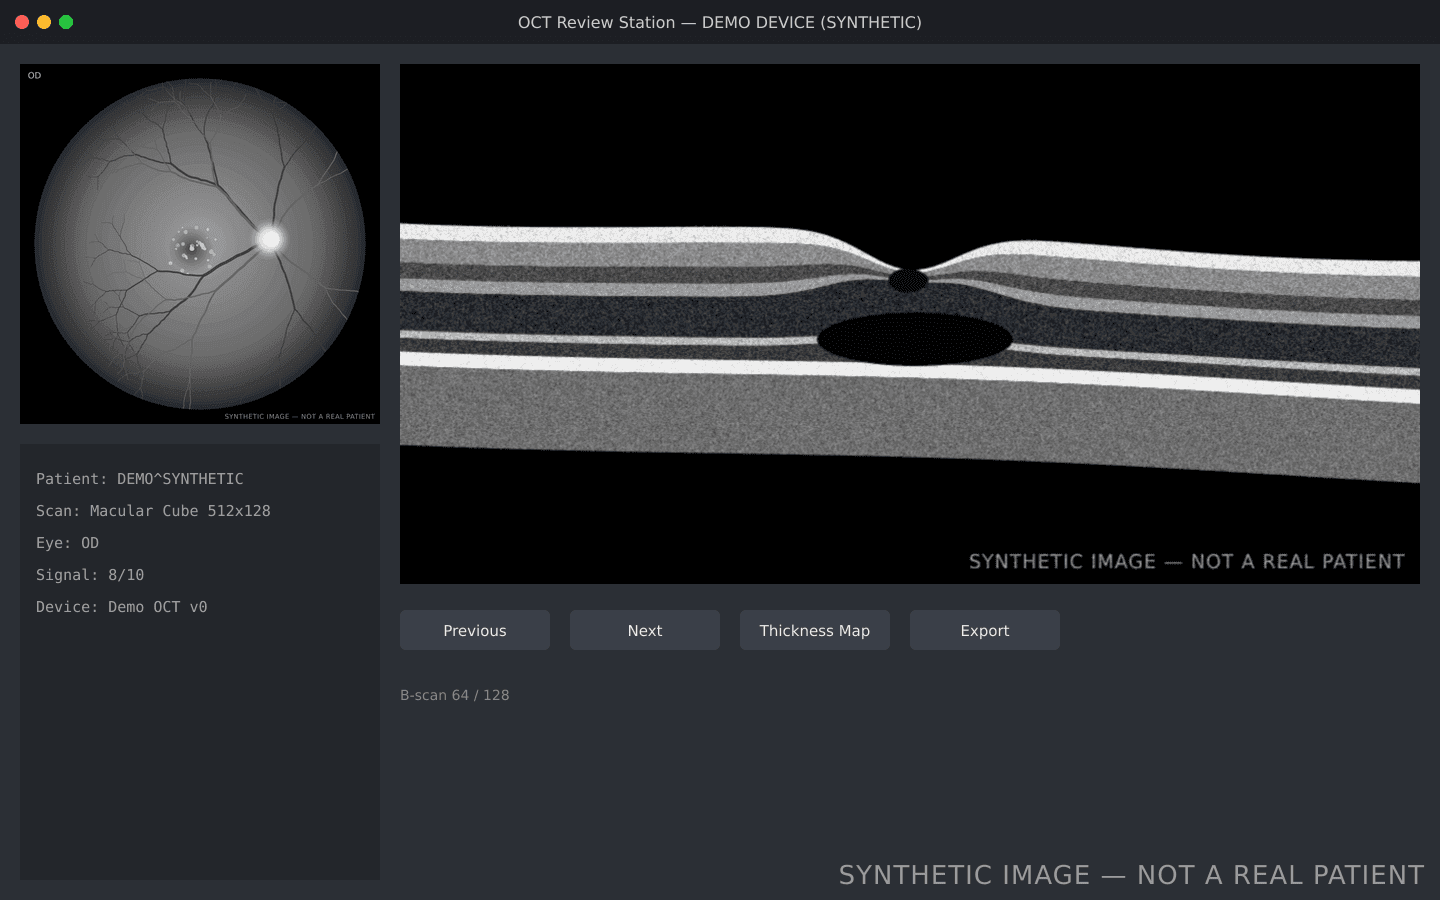The width and height of the screenshot is (1440, 900).
Task: Minimize the window with the yellow button
Action: pos(44,22)
